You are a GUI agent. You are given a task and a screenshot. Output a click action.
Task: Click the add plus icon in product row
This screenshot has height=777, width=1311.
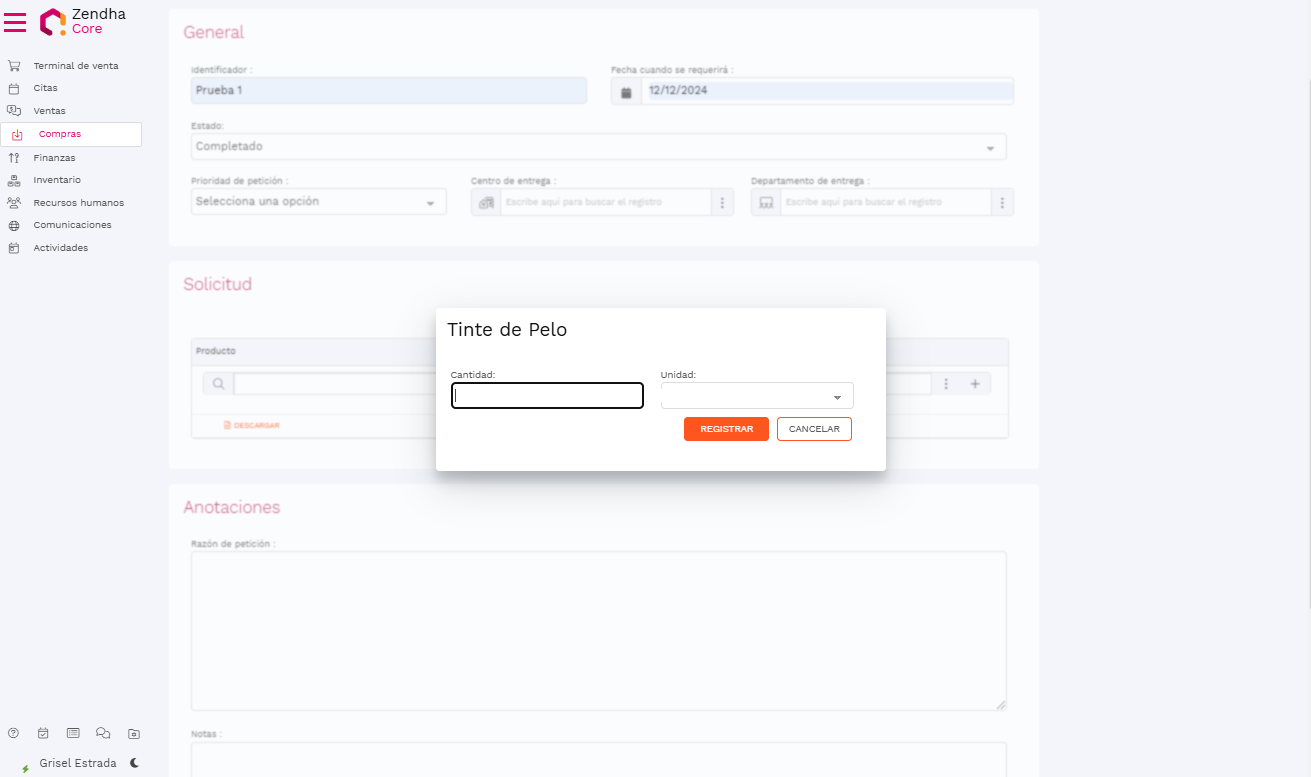pos(975,384)
